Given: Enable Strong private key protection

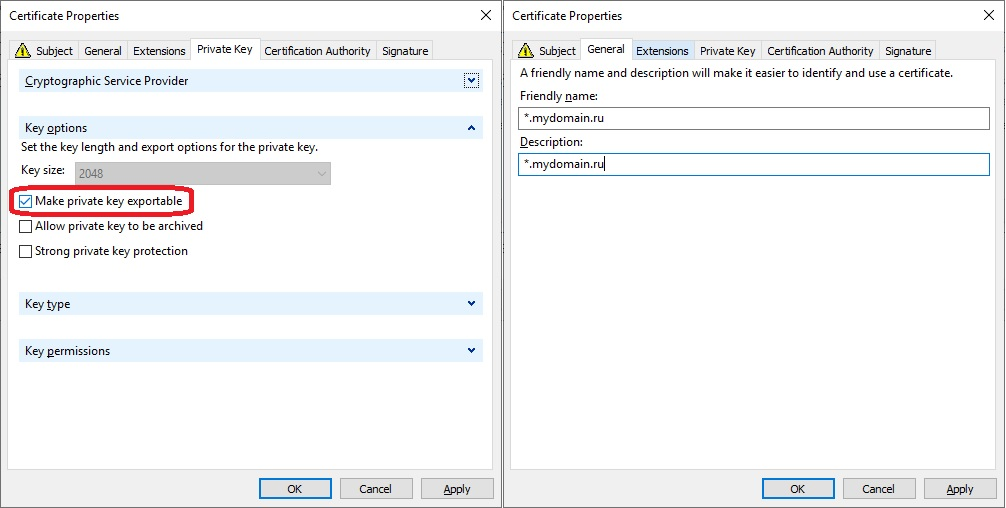Looking at the screenshot, I should (x=26, y=252).
